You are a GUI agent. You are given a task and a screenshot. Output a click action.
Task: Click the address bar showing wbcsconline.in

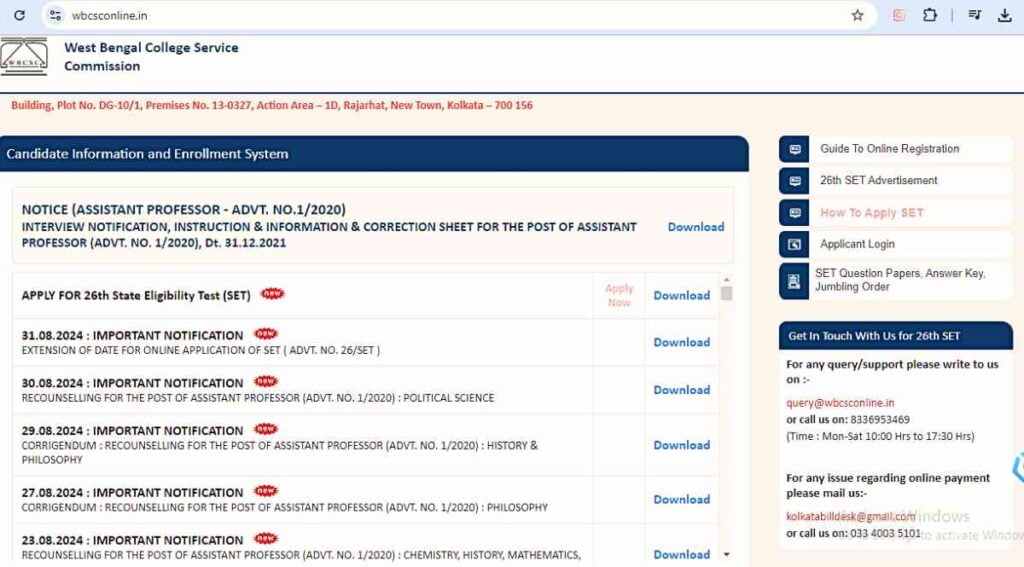click(457, 15)
